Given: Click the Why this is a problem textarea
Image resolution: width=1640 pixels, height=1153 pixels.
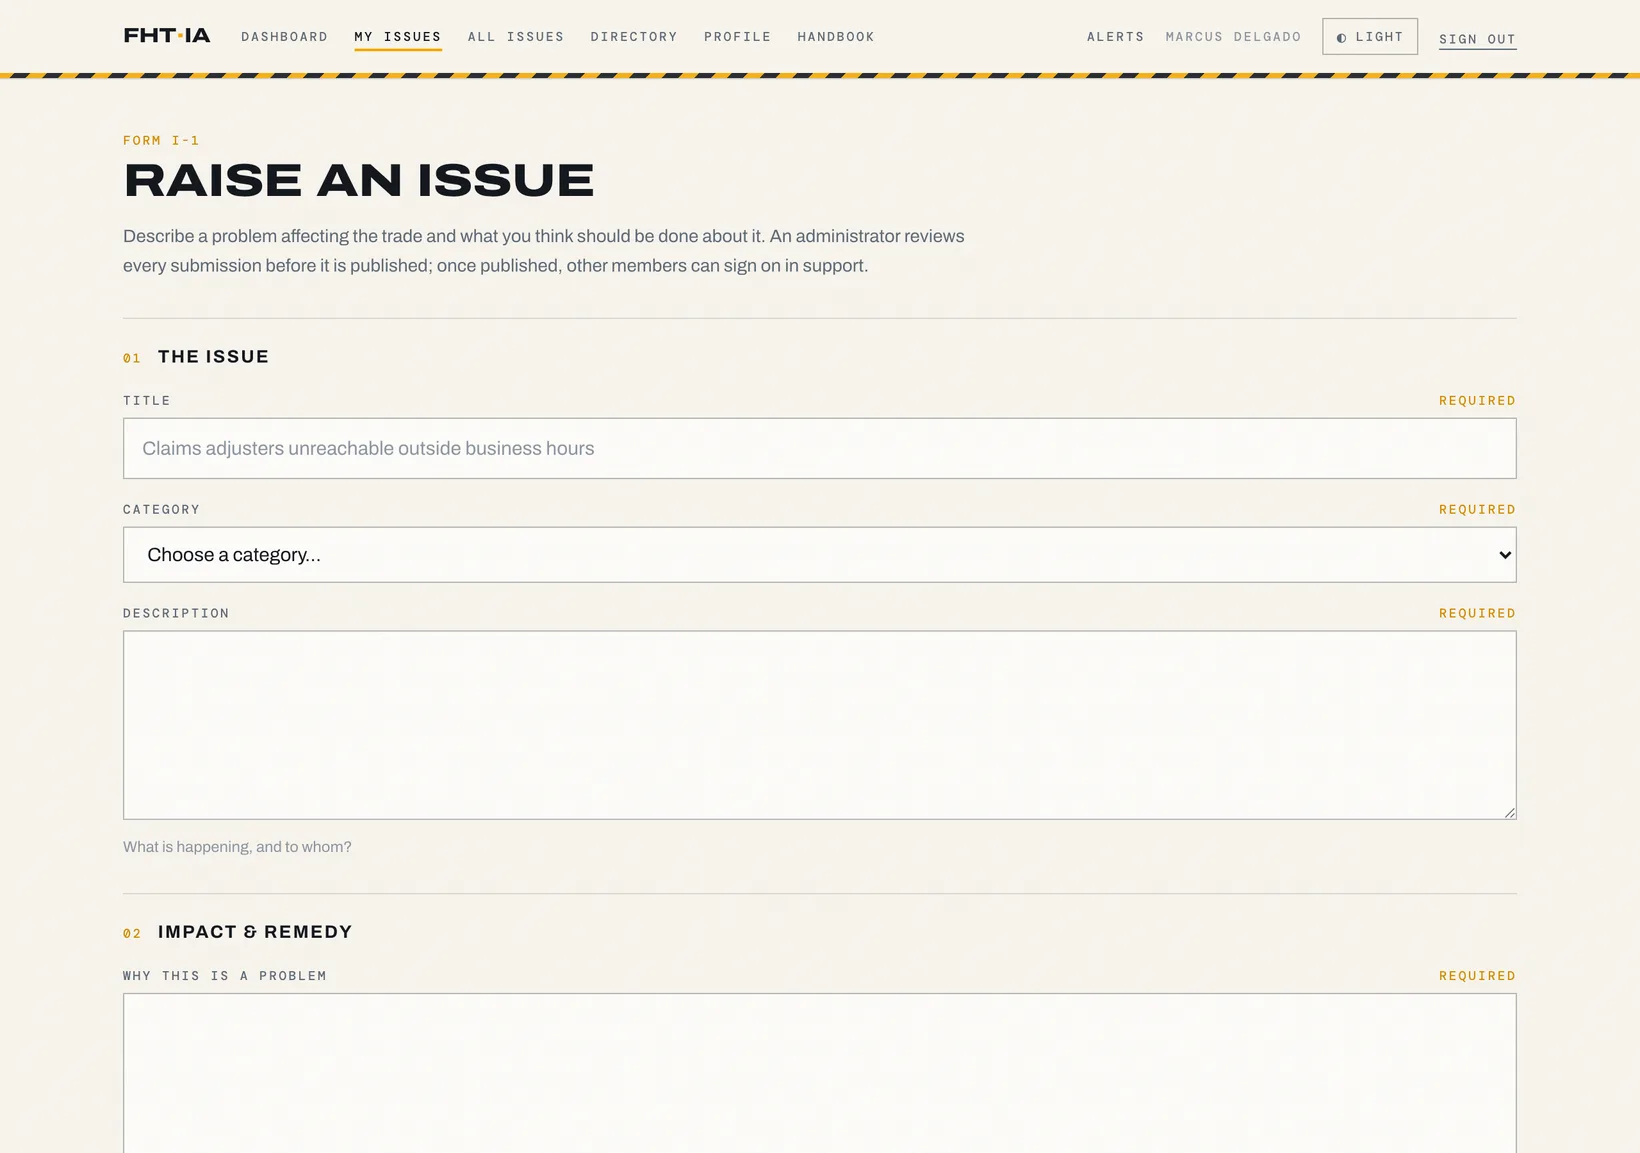Looking at the screenshot, I should pyautogui.click(x=820, y=1073).
